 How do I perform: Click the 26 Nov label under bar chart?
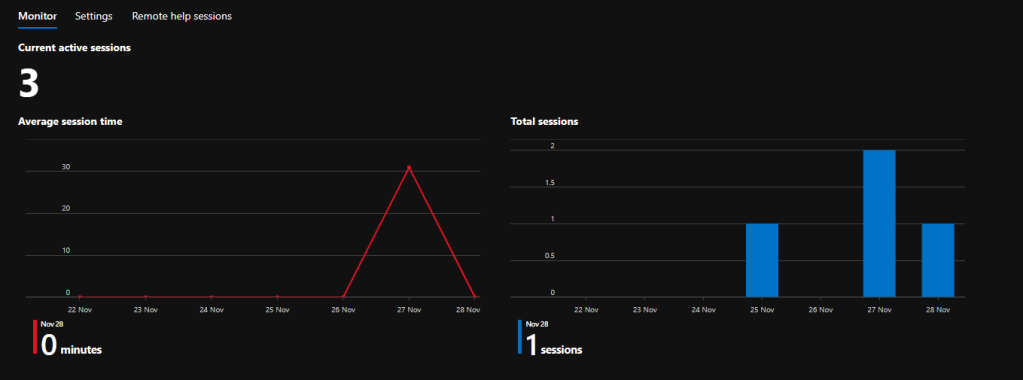[821, 309]
